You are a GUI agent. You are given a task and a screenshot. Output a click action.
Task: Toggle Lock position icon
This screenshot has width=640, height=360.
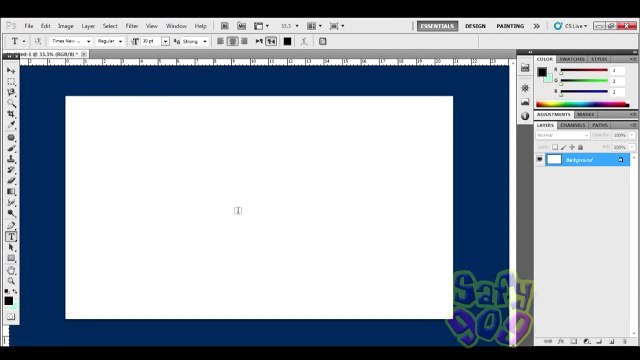click(572, 147)
